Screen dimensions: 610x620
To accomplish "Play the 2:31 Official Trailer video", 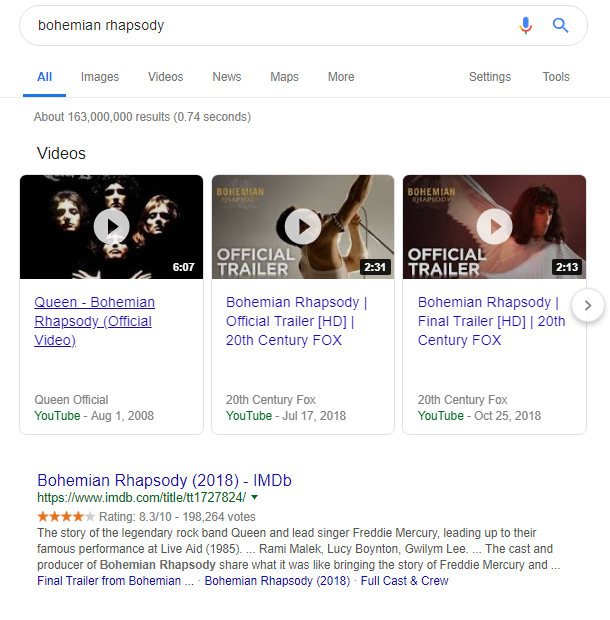I will 303,227.
